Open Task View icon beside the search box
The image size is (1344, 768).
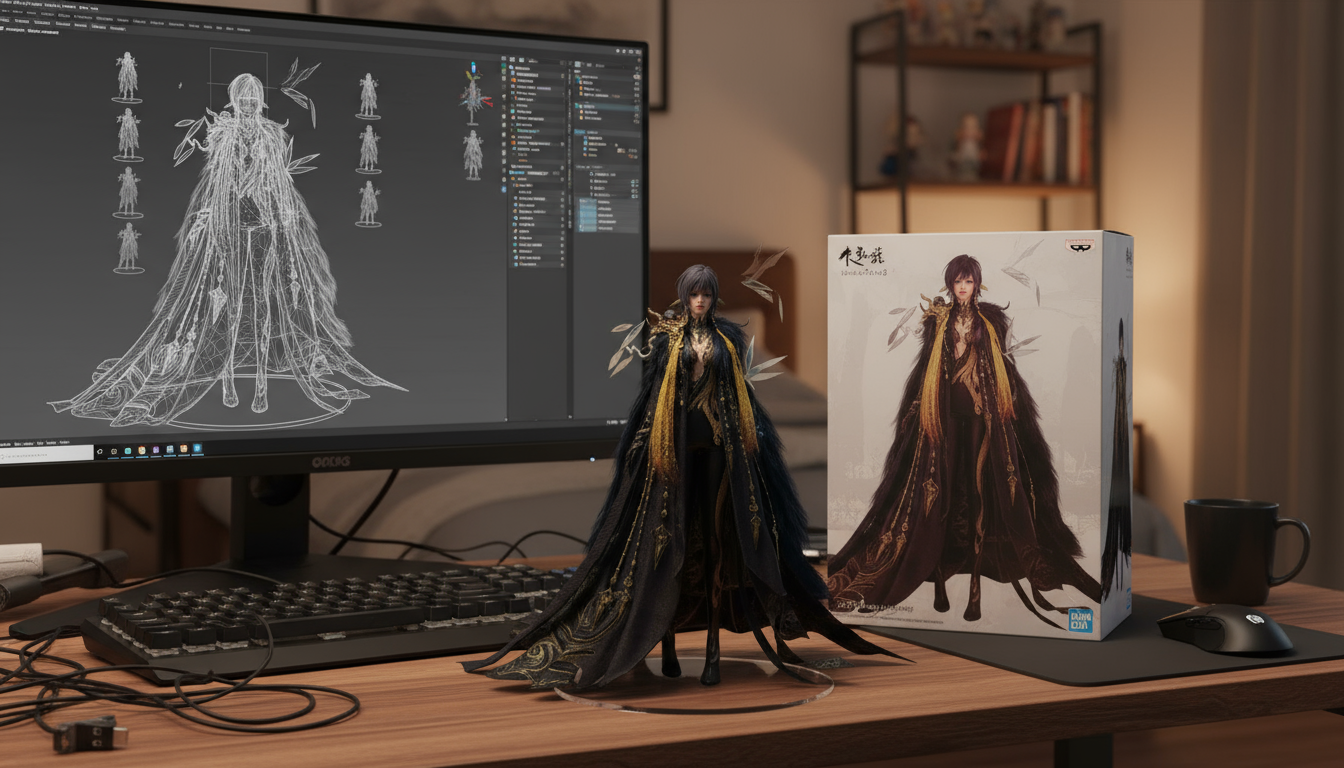pos(102,452)
